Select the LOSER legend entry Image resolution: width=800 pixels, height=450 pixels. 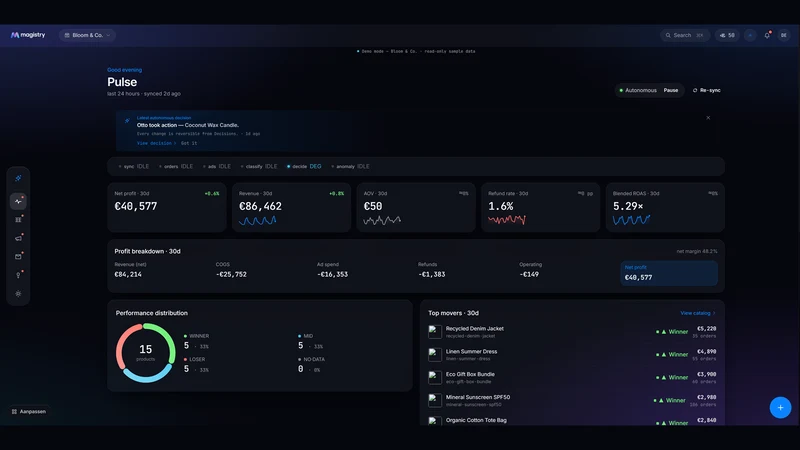[197, 364]
